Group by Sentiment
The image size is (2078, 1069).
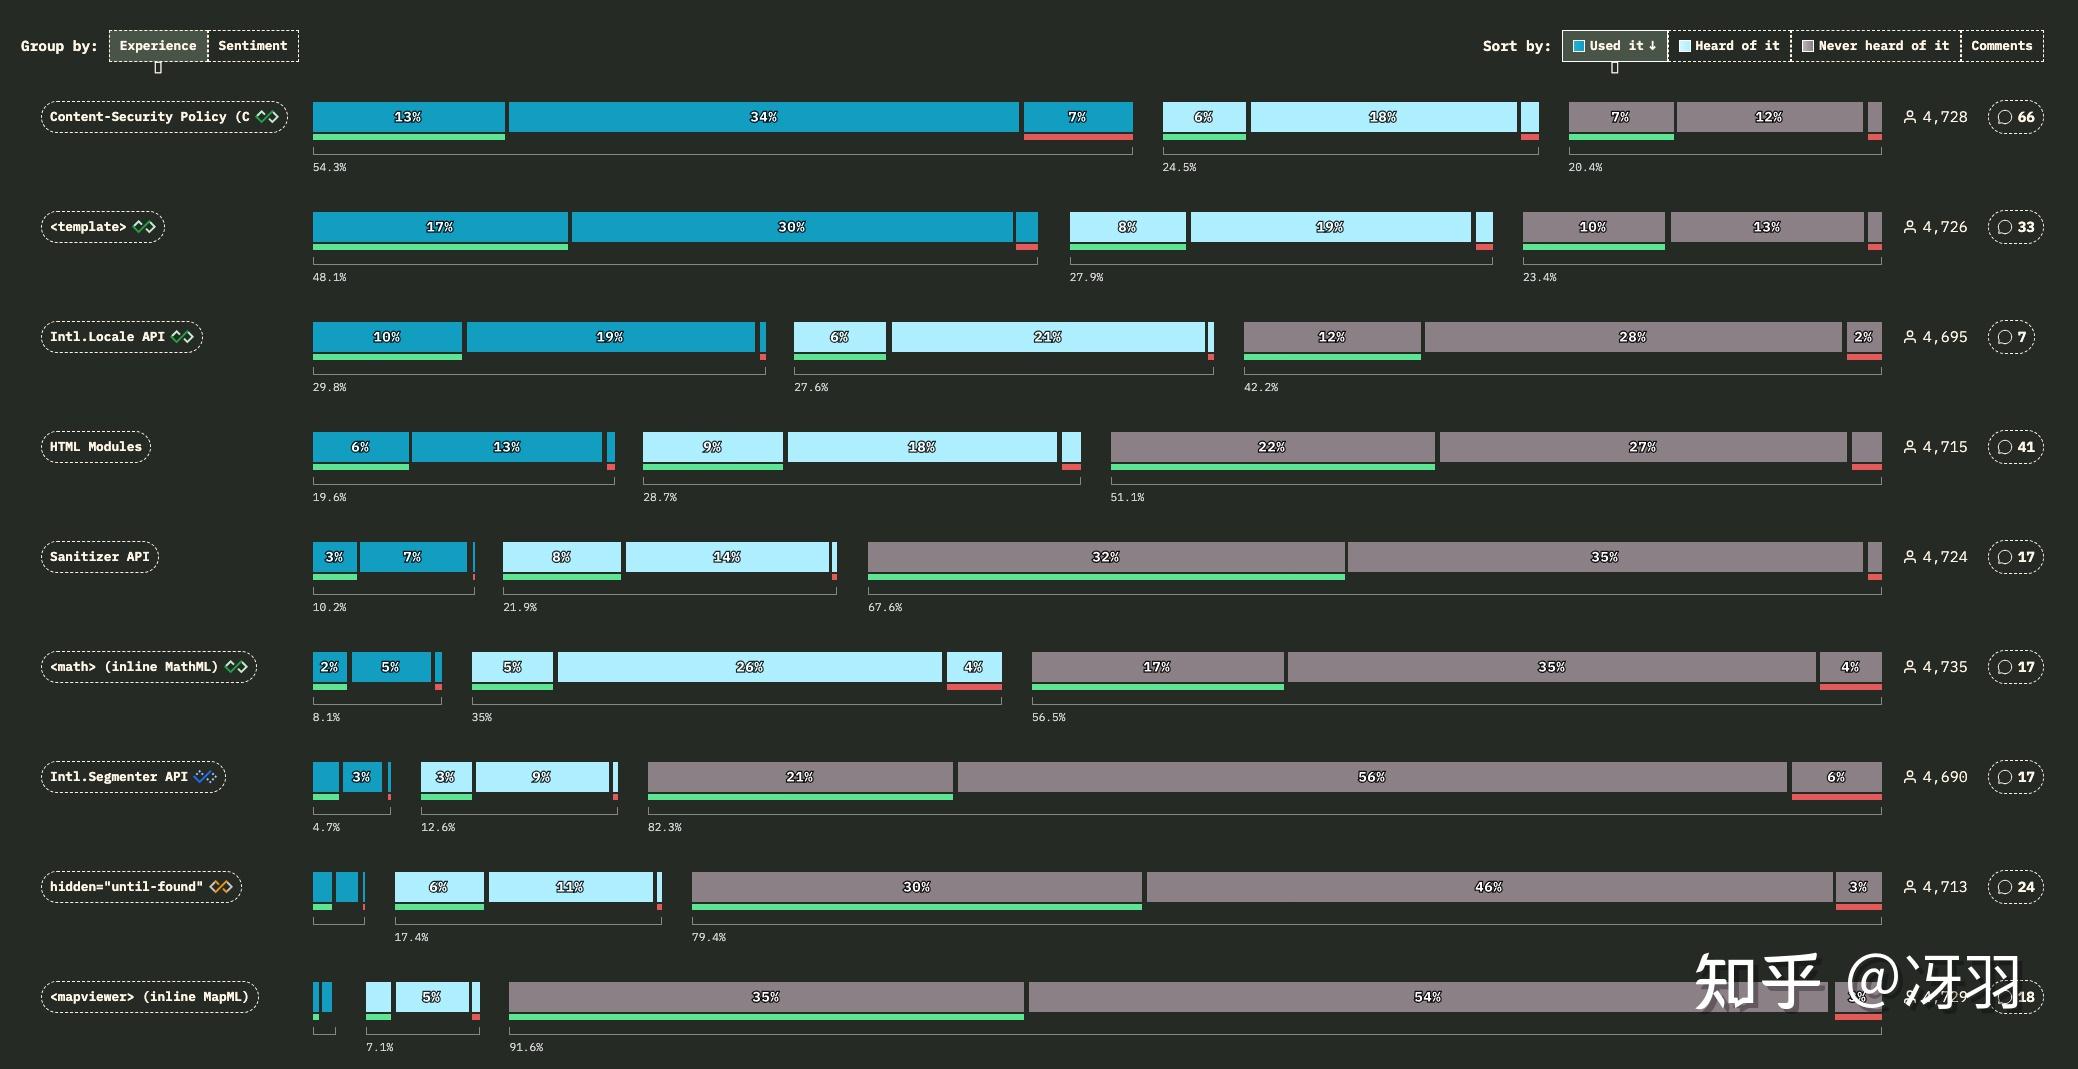pyautogui.click(x=253, y=46)
